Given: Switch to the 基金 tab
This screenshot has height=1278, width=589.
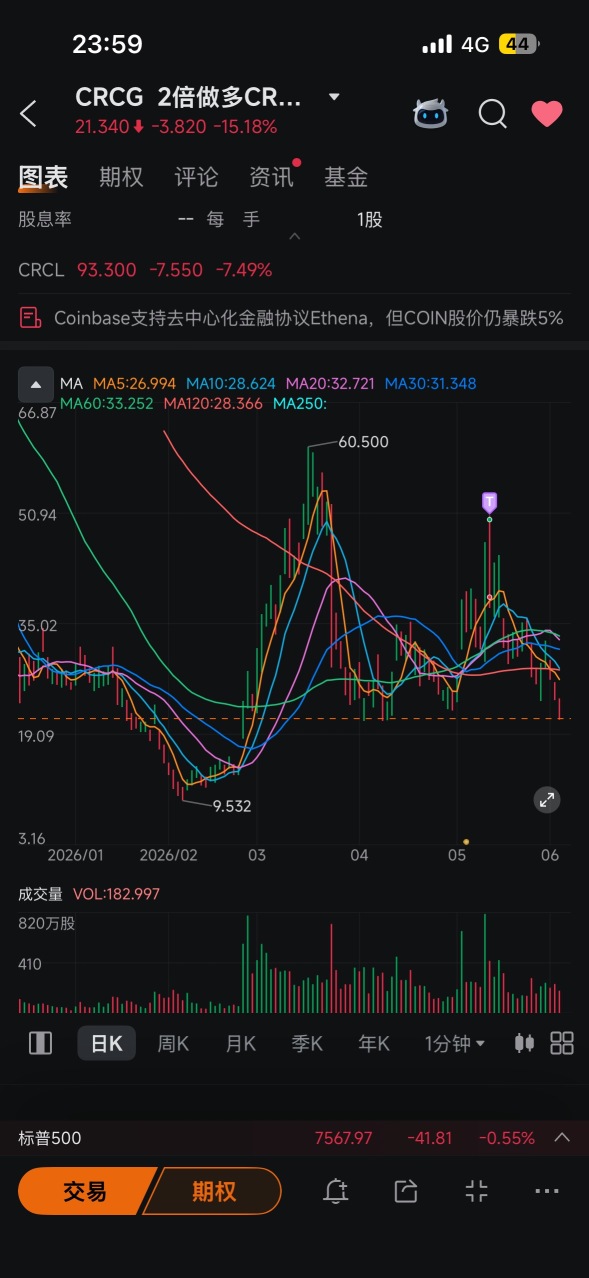Looking at the screenshot, I should (x=346, y=177).
